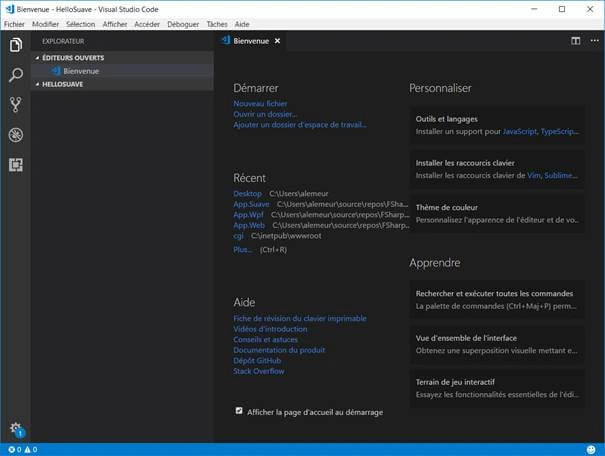Open the Modifier menu
Screen dimensions: 605x456
[46, 24]
